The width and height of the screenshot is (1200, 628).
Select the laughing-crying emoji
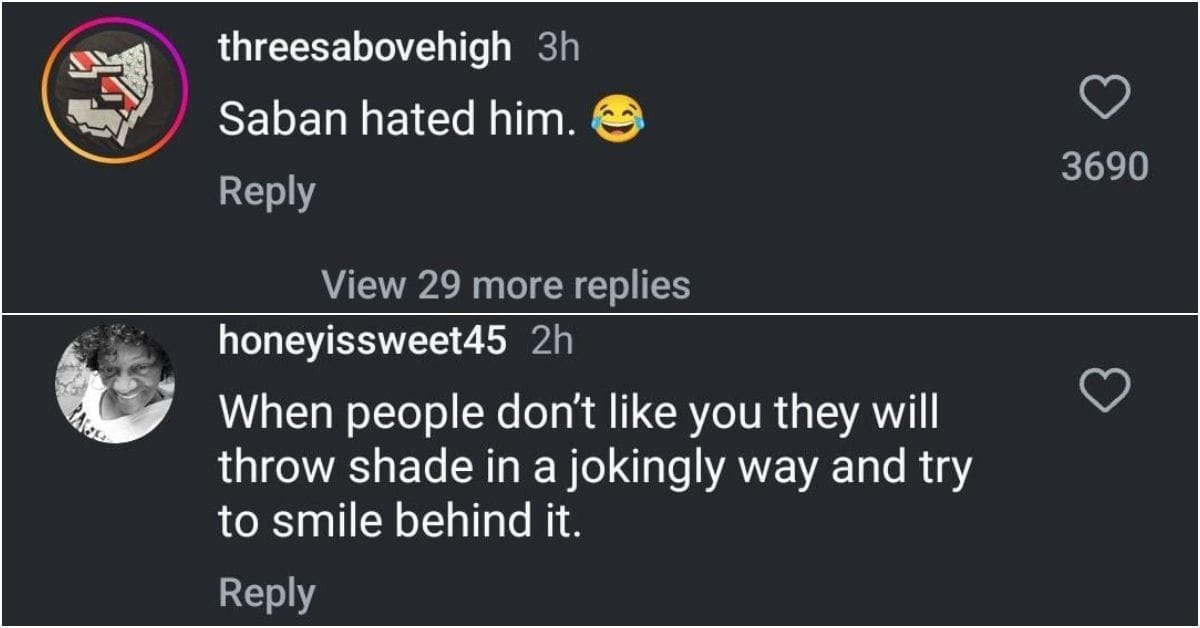click(x=617, y=120)
